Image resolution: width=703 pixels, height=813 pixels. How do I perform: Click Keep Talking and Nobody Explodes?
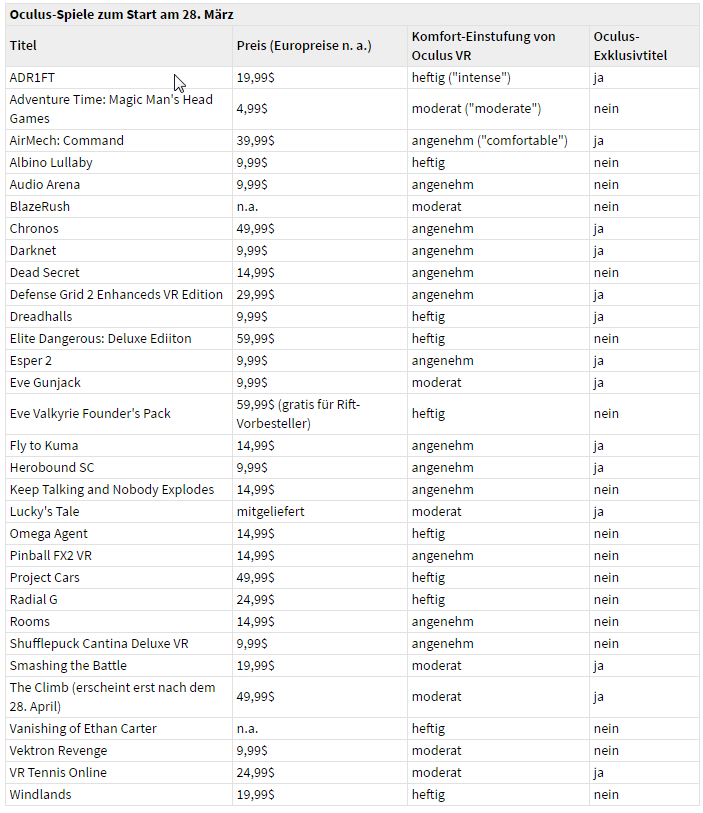tap(112, 489)
